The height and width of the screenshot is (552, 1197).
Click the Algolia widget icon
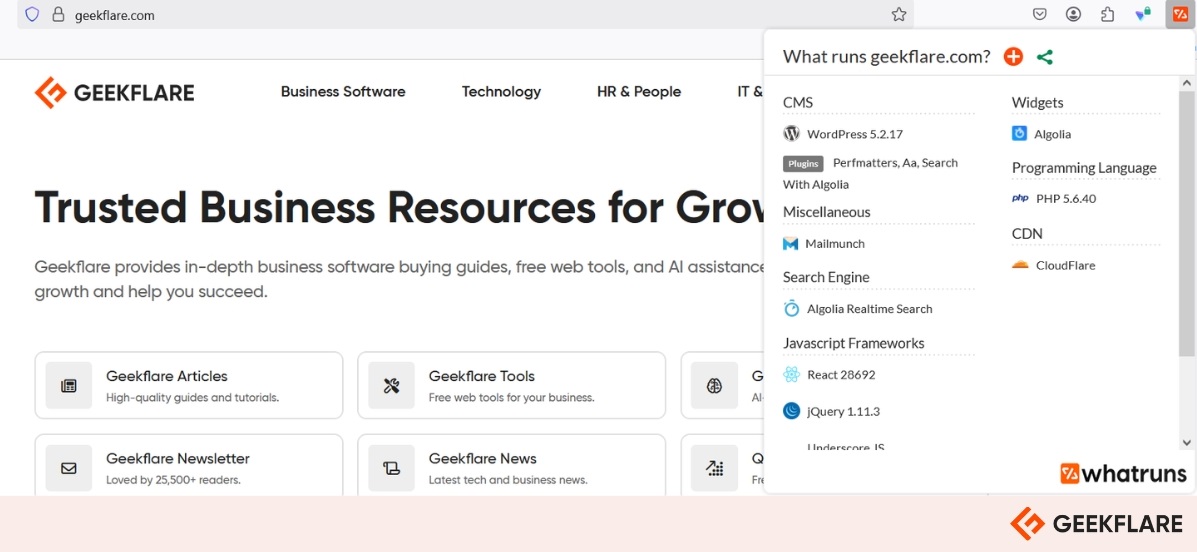pyautogui.click(x=1019, y=134)
